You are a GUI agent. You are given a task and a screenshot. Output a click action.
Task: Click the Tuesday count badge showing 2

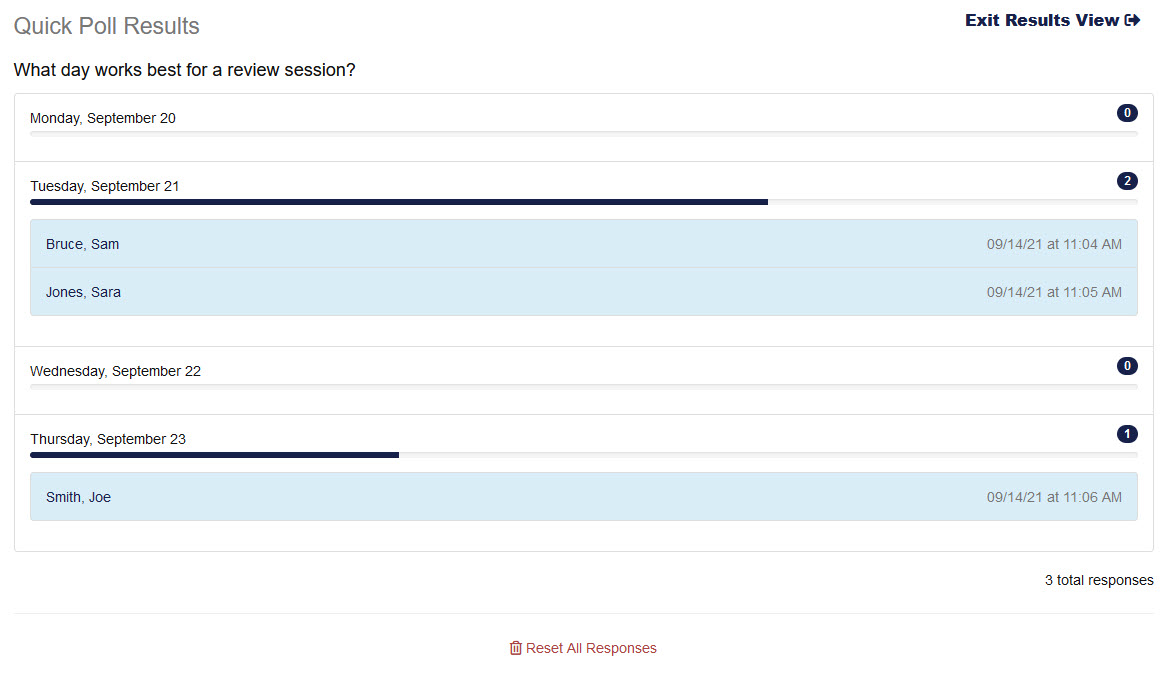[x=1127, y=181]
